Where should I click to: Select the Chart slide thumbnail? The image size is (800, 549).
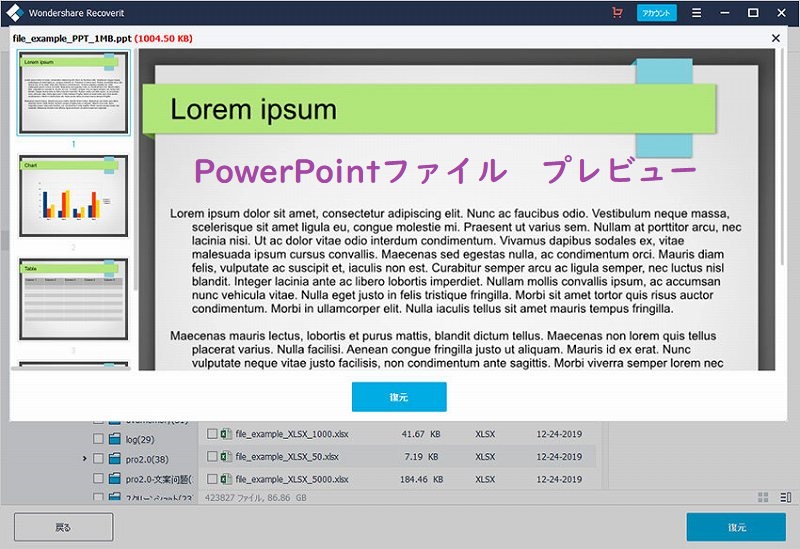pos(73,196)
